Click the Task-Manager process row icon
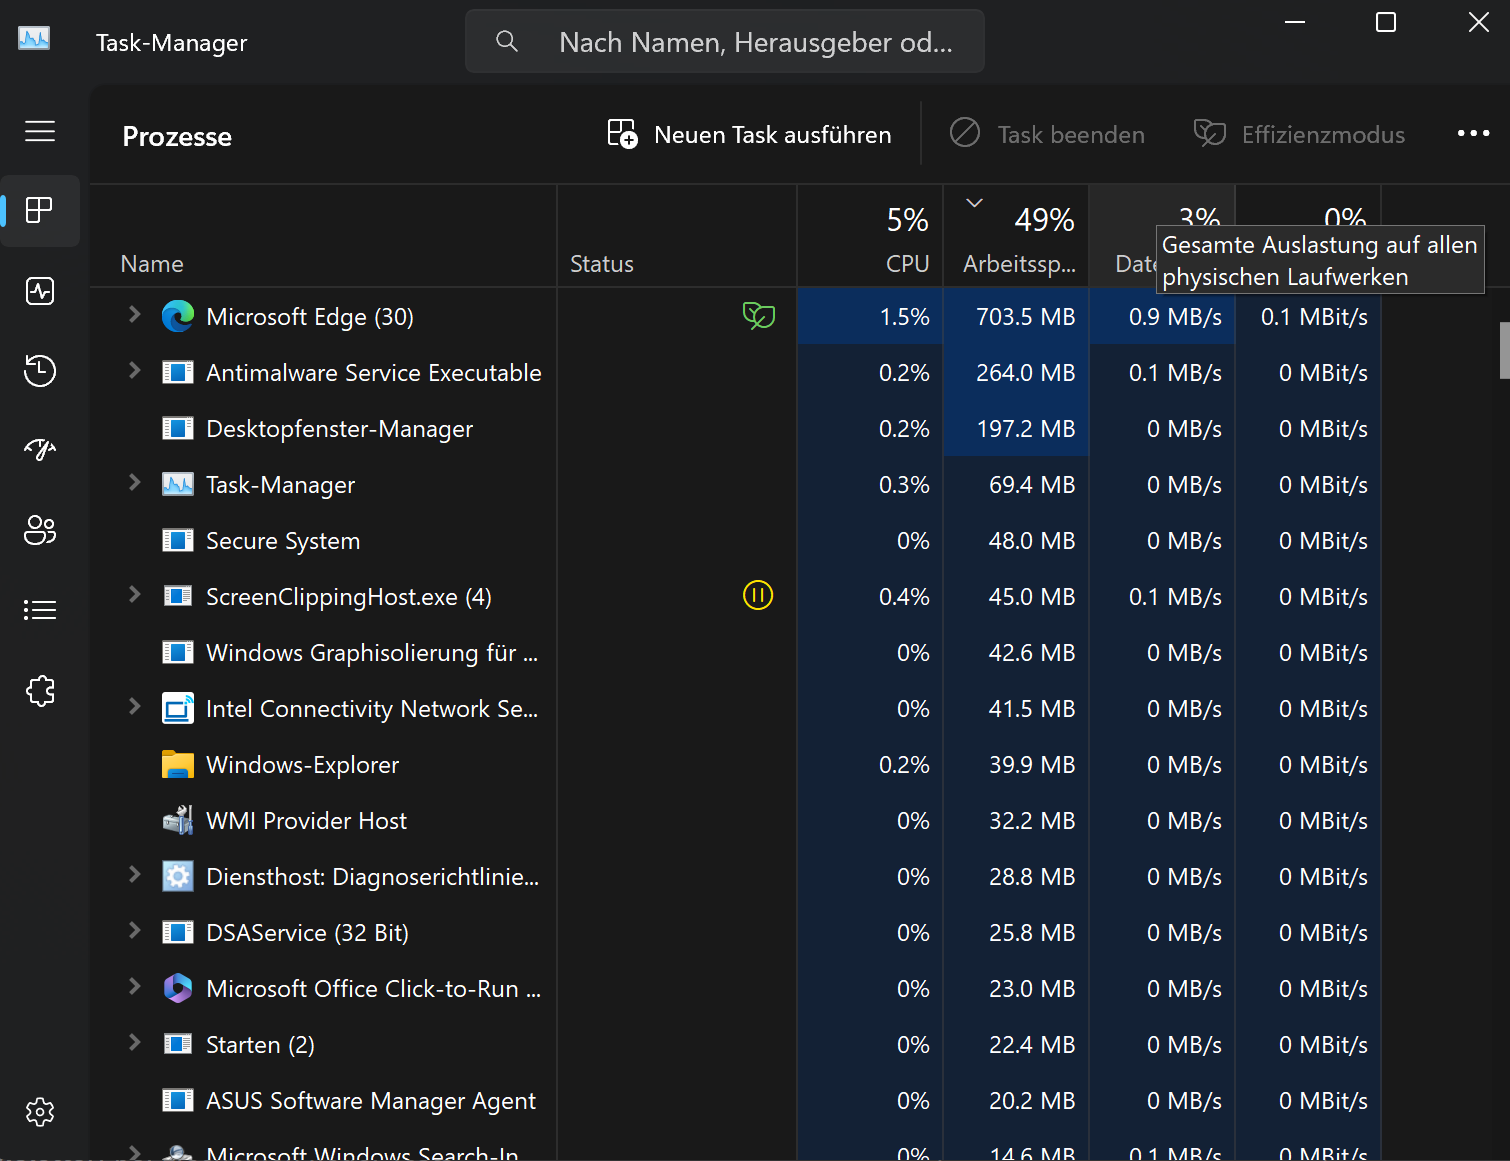This screenshot has width=1510, height=1161. coord(178,484)
